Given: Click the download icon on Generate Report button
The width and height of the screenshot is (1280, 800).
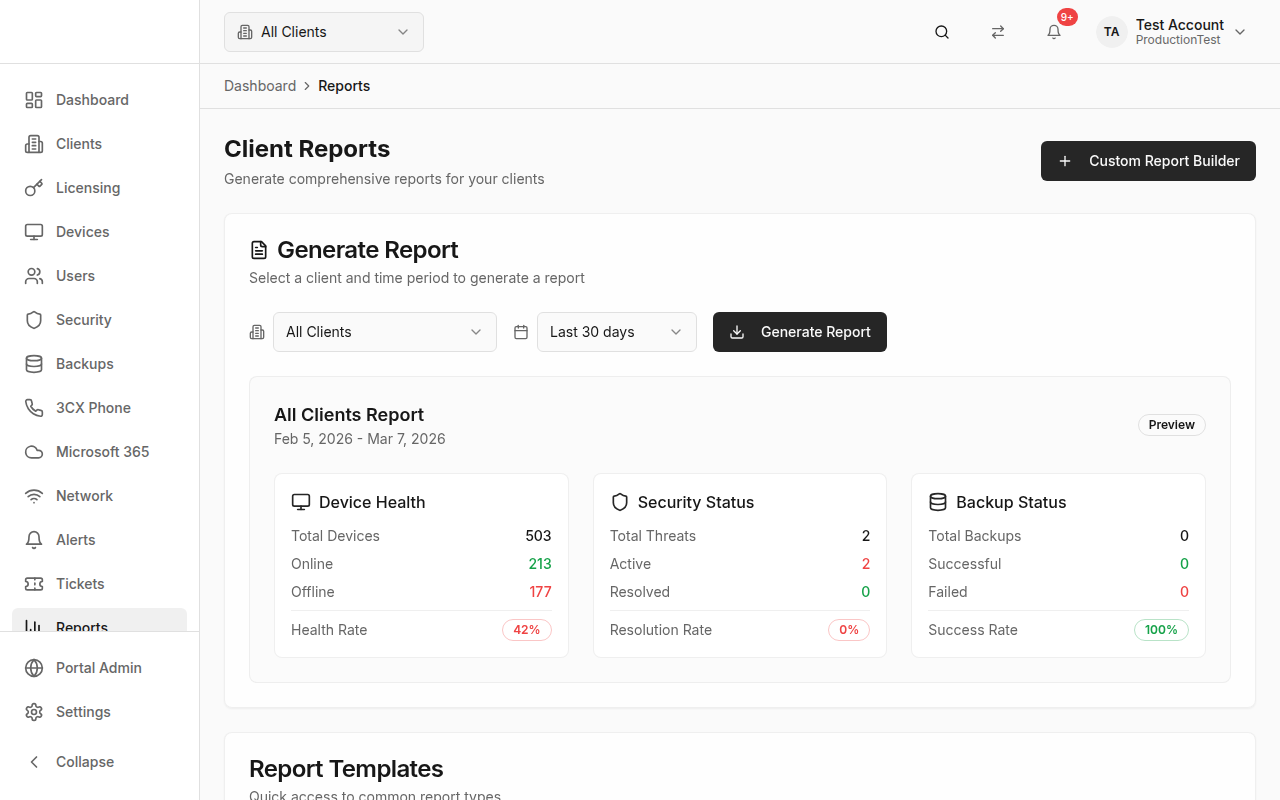Looking at the screenshot, I should (737, 332).
